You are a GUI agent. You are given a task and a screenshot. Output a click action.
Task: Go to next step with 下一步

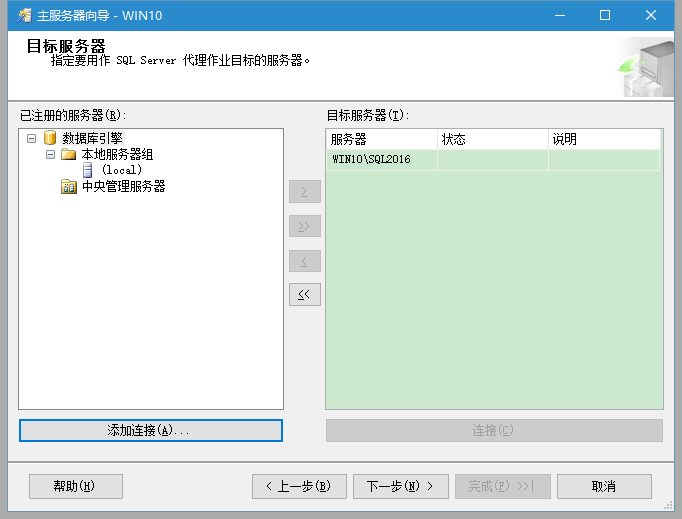(x=400, y=486)
